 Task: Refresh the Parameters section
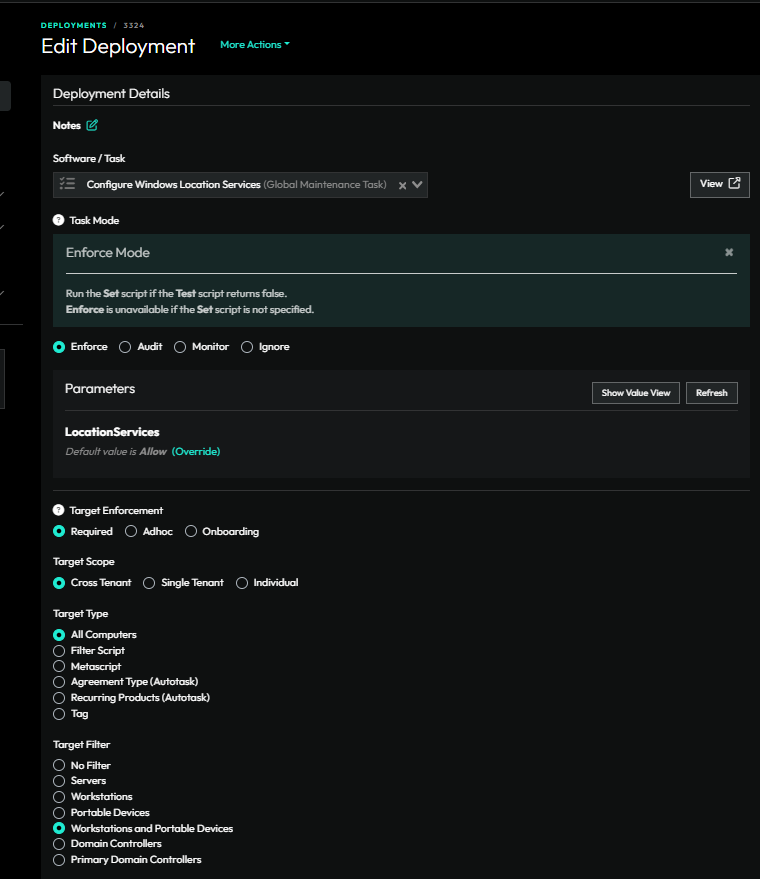pyautogui.click(x=711, y=393)
